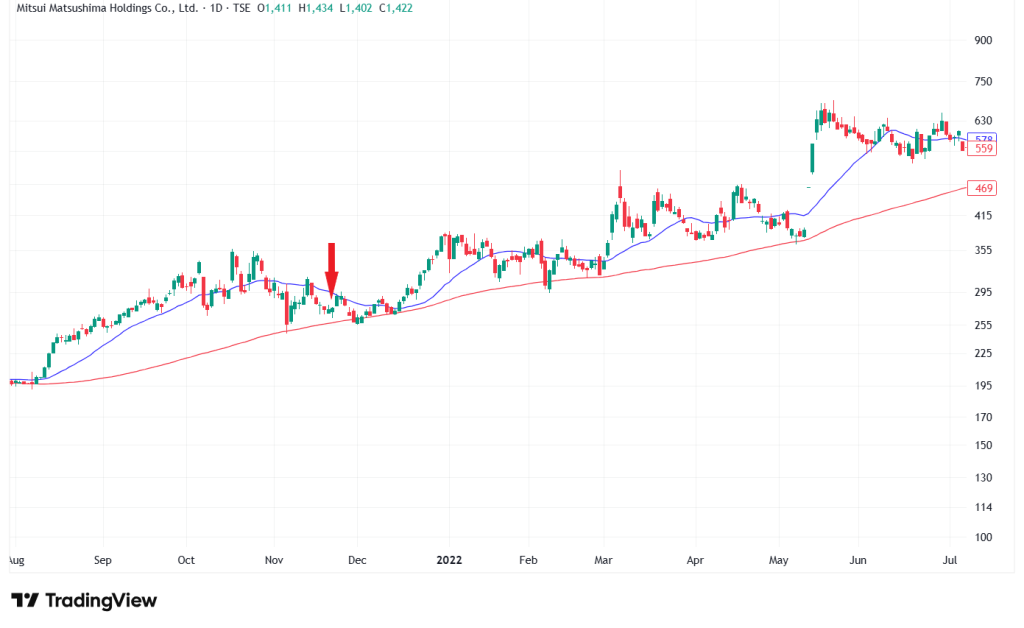Click the 900 price axis label
This screenshot has height=628, width=1024.
[983, 40]
